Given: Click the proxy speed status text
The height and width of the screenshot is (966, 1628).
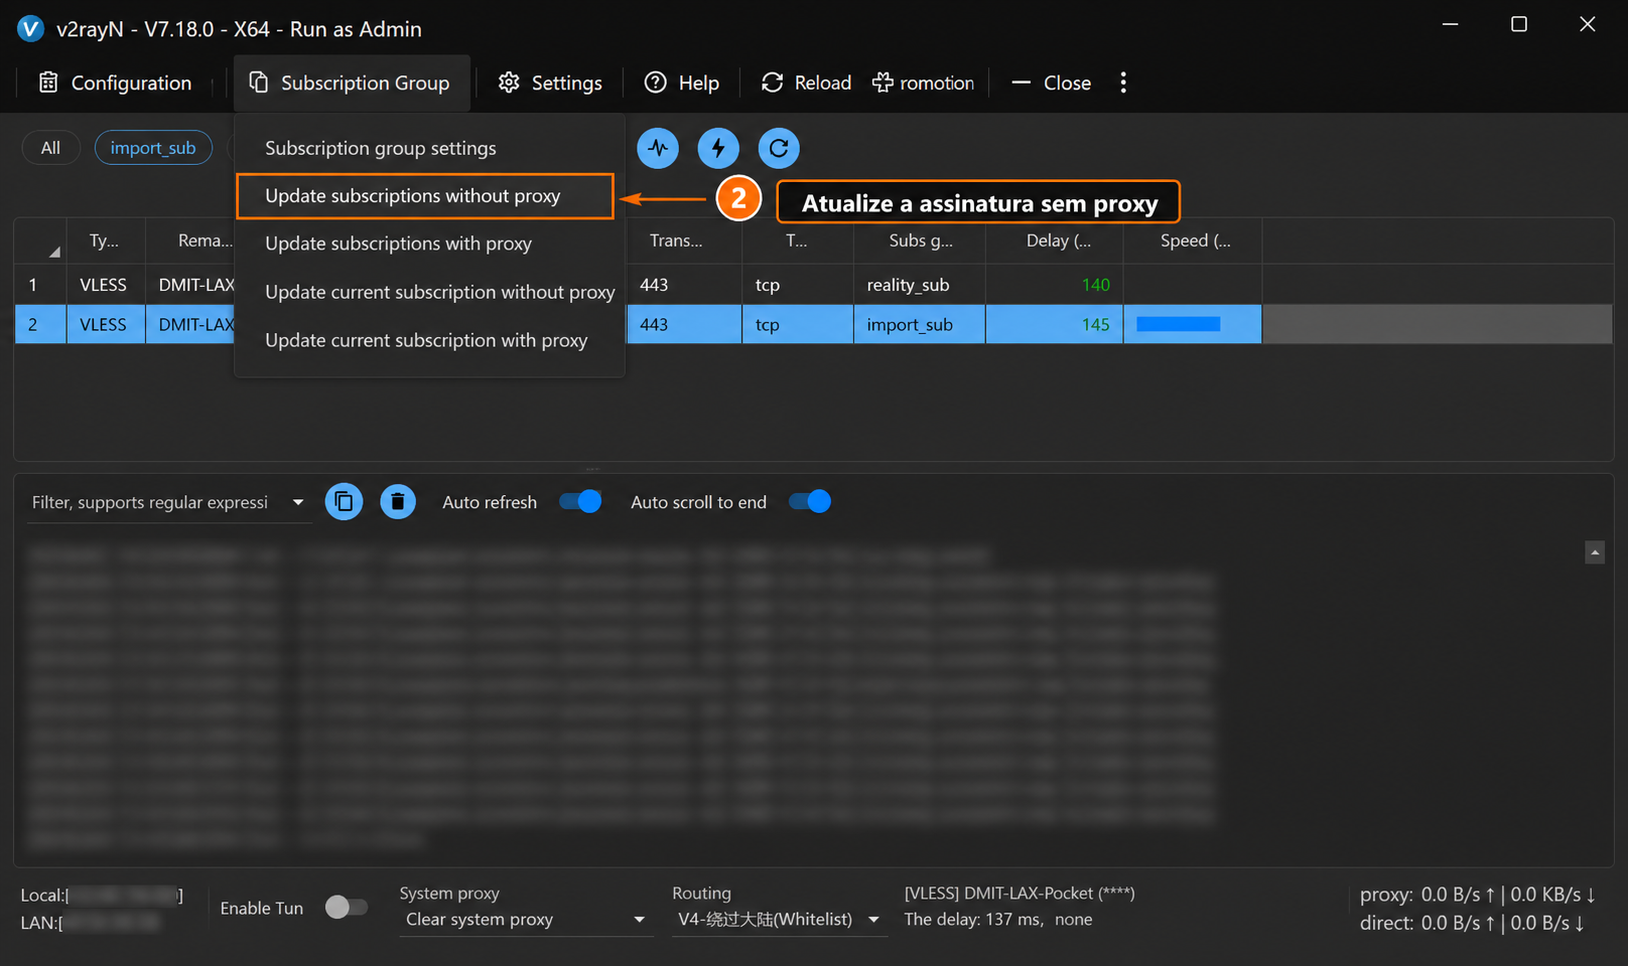Looking at the screenshot, I should (1477, 894).
